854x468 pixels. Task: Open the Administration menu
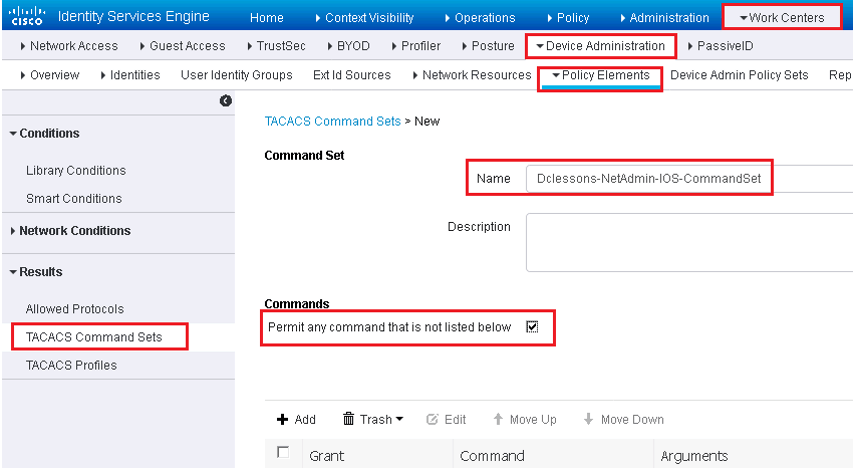[664, 17]
